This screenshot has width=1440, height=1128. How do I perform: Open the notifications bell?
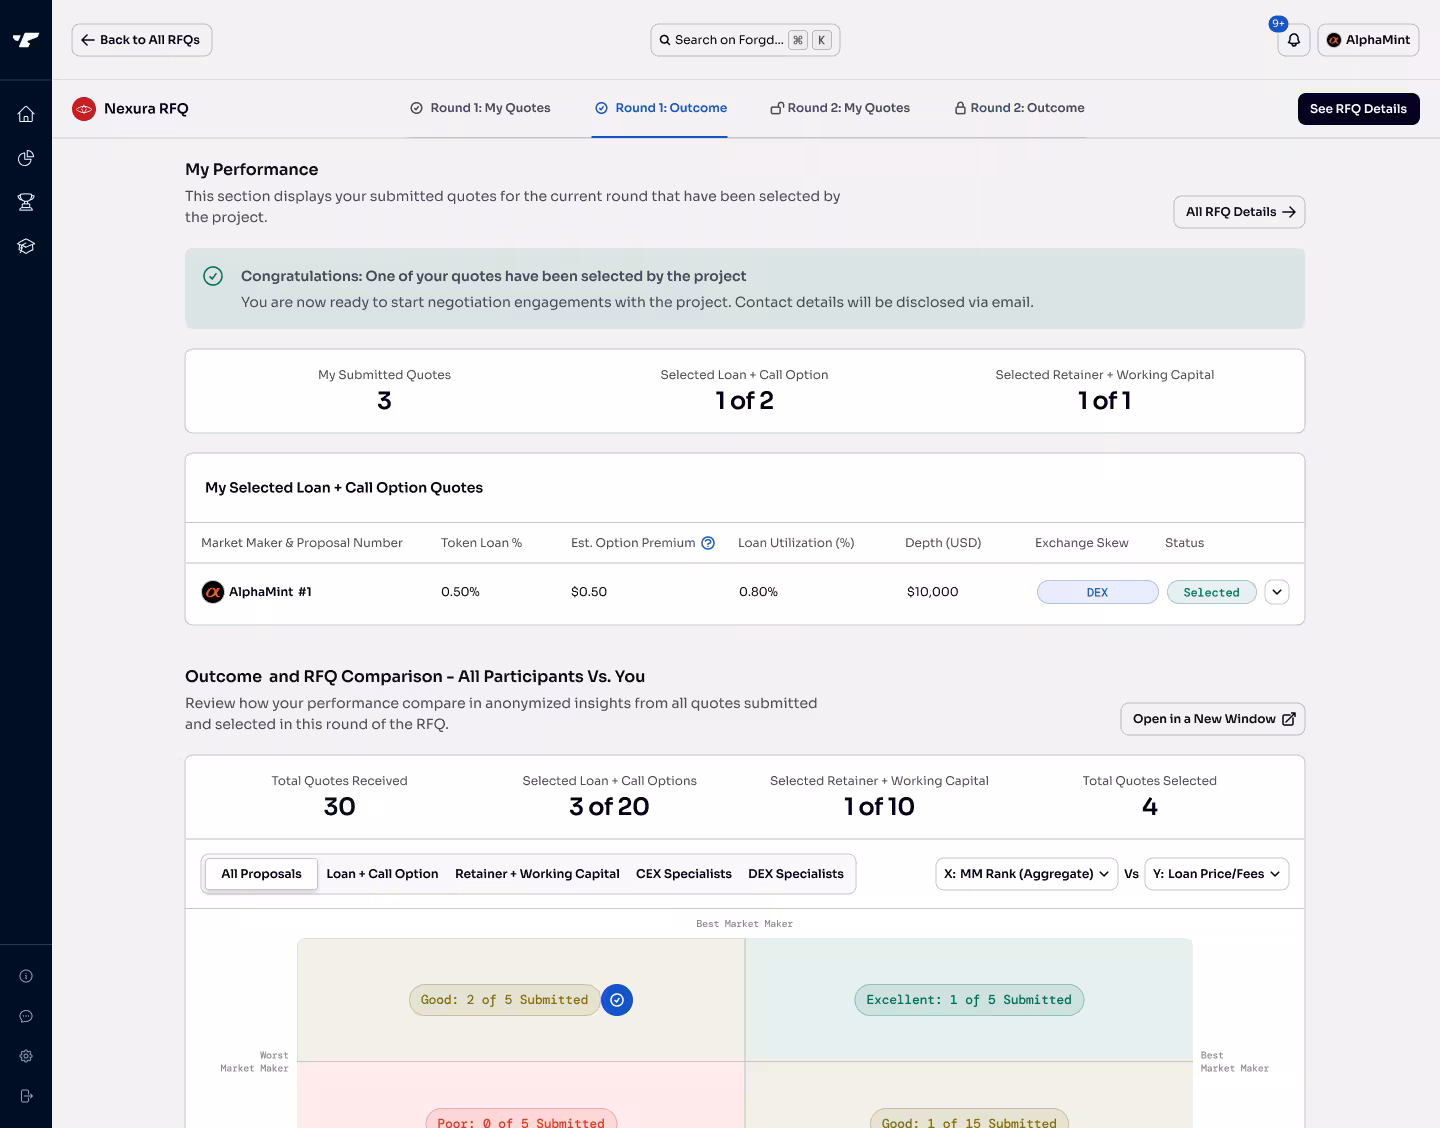(x=1293, y=40)
